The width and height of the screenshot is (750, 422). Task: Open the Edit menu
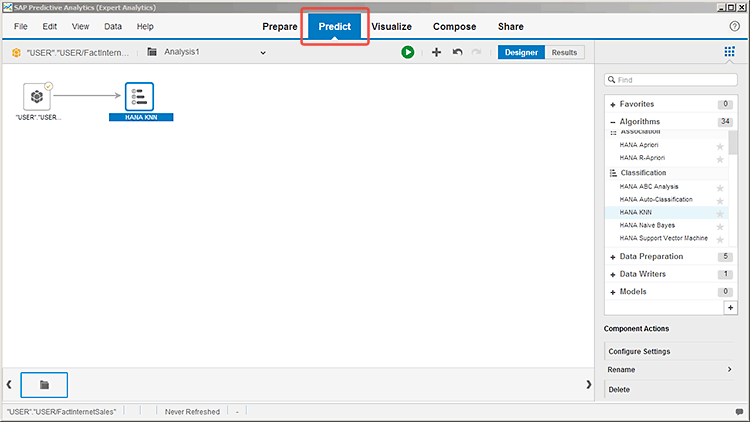click(50, 26)
